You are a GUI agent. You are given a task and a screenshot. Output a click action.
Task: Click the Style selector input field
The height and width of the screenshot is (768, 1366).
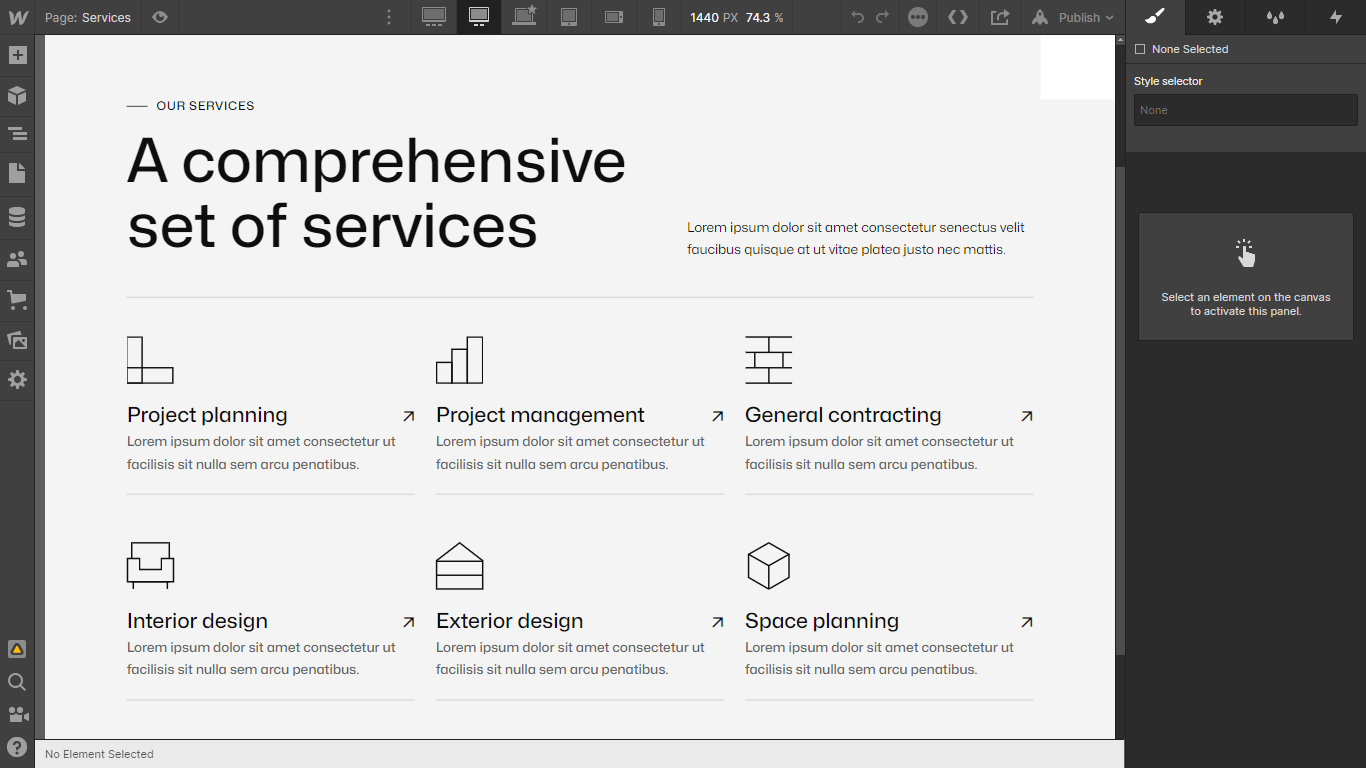1245,110
